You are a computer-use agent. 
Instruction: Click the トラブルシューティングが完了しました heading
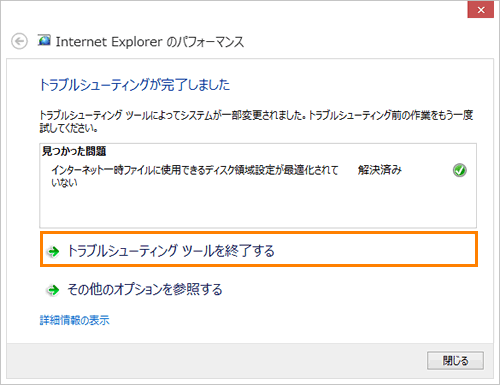click(x=135, y=85)
